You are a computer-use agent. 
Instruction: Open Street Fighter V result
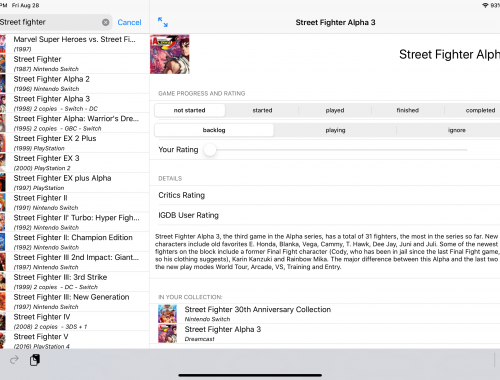(75, 340)
